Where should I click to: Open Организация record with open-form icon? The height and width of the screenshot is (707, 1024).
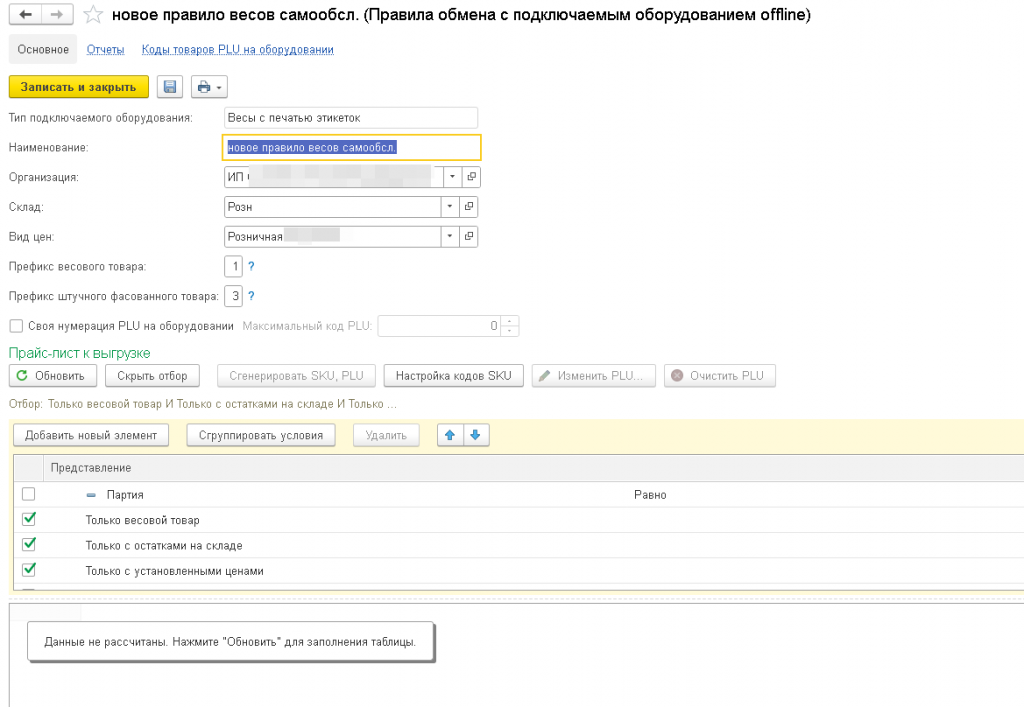click(x=470, y=177)
